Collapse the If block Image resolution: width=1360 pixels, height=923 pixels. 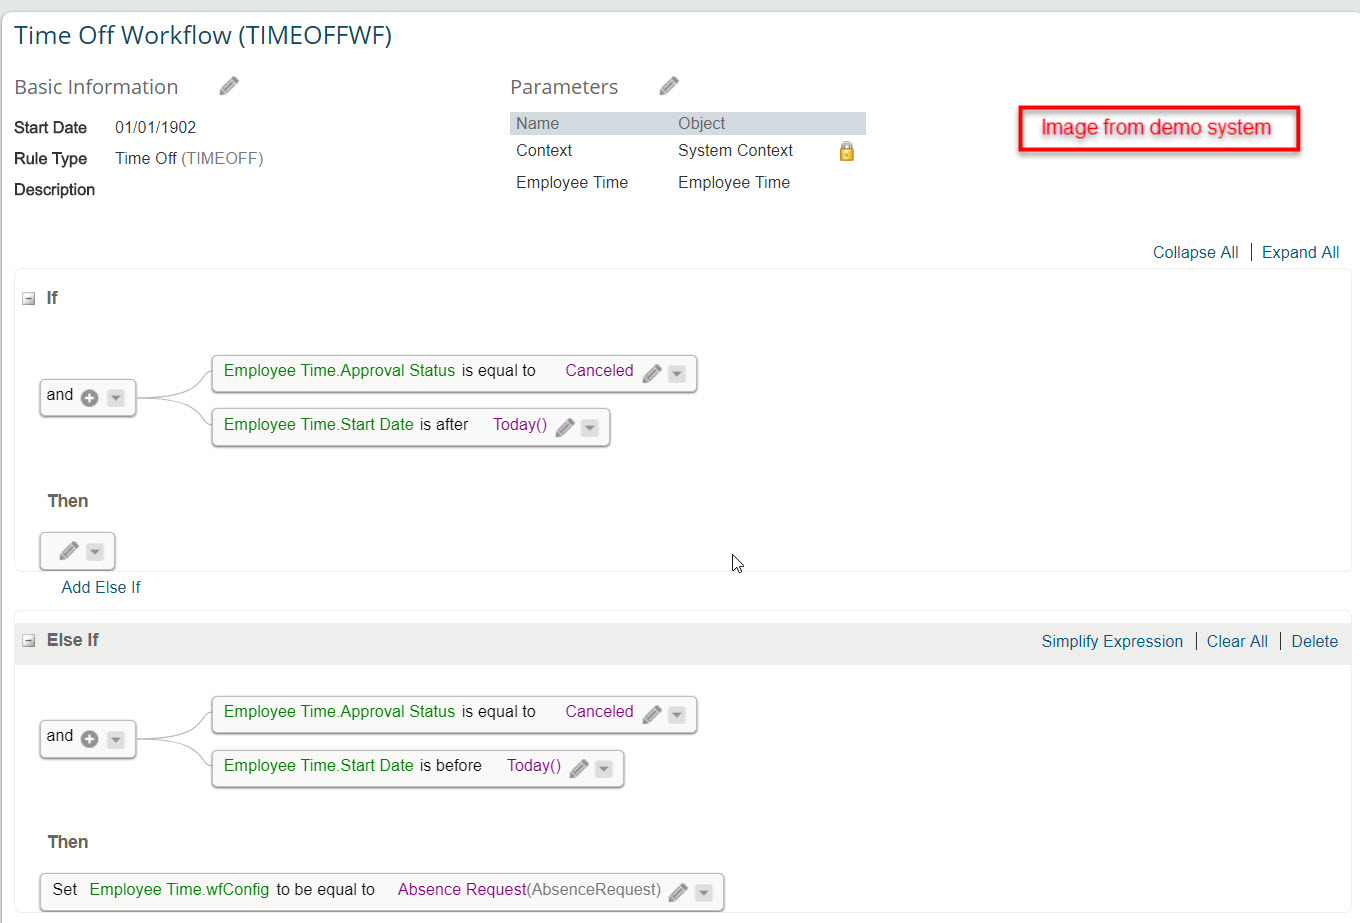tap(29, 298)
